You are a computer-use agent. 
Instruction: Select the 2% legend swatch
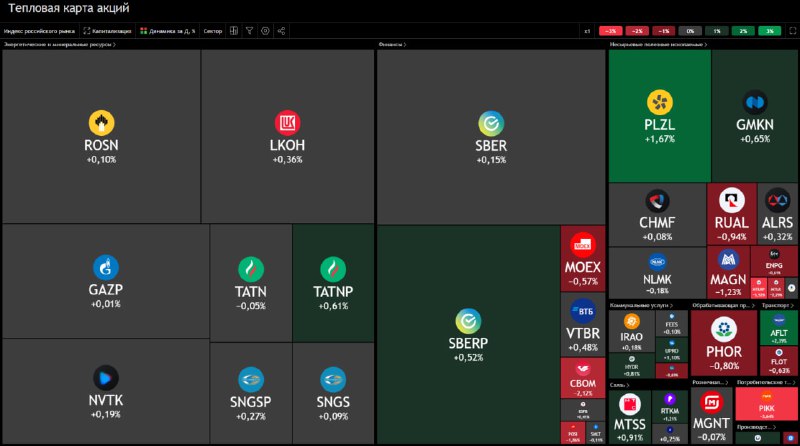743,31
